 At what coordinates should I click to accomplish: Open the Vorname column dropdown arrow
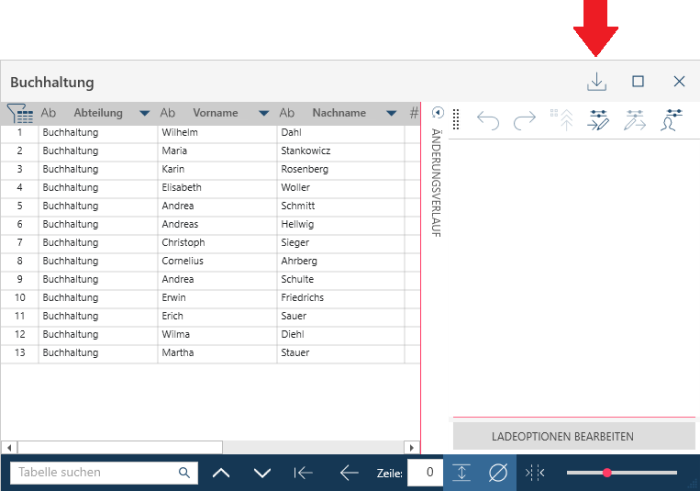pos(264,114)
